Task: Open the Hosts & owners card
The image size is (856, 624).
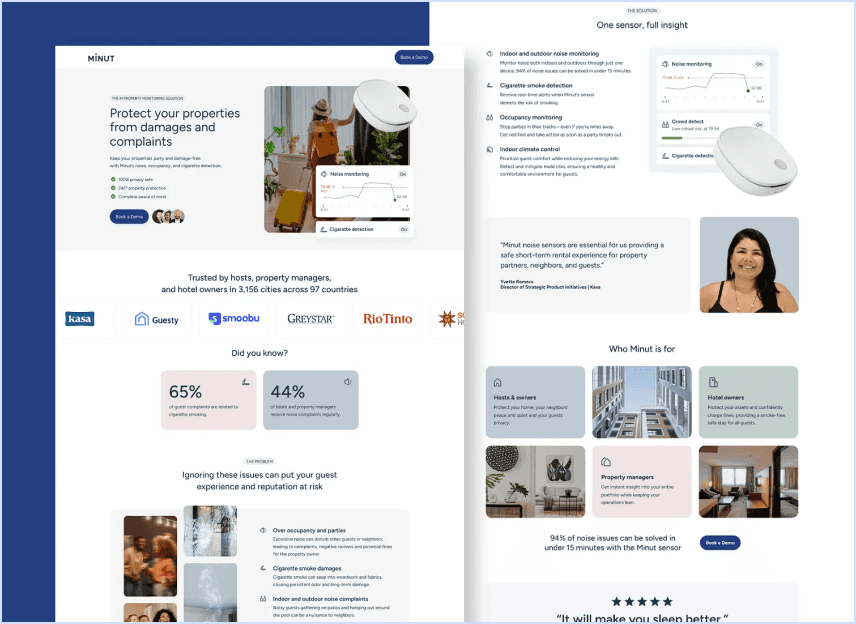Action: pyautogui.click(x=535, y=402)
